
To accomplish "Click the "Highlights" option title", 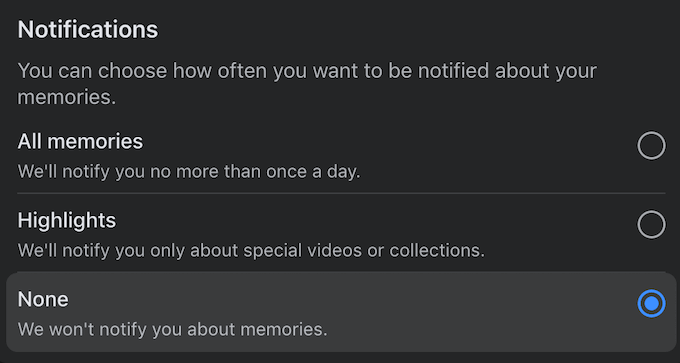I will coord(67,221).
